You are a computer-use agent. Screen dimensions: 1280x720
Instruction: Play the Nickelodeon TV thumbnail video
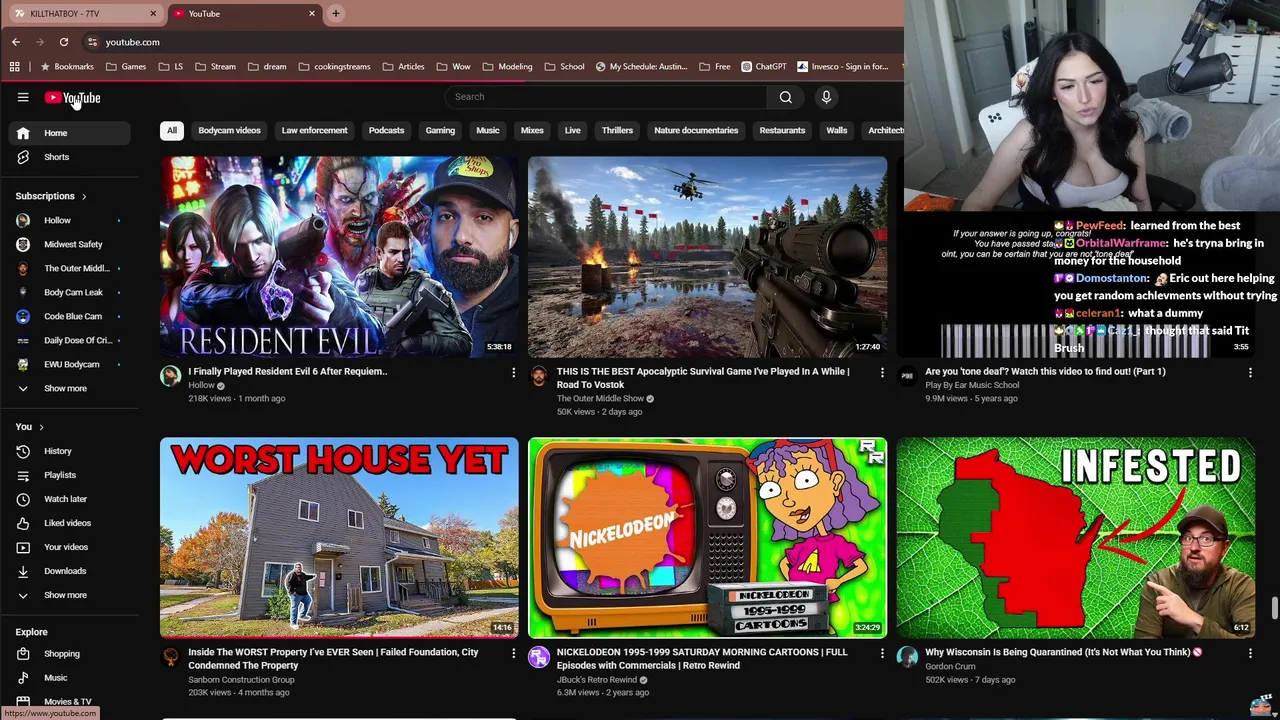tap(707, 538)
